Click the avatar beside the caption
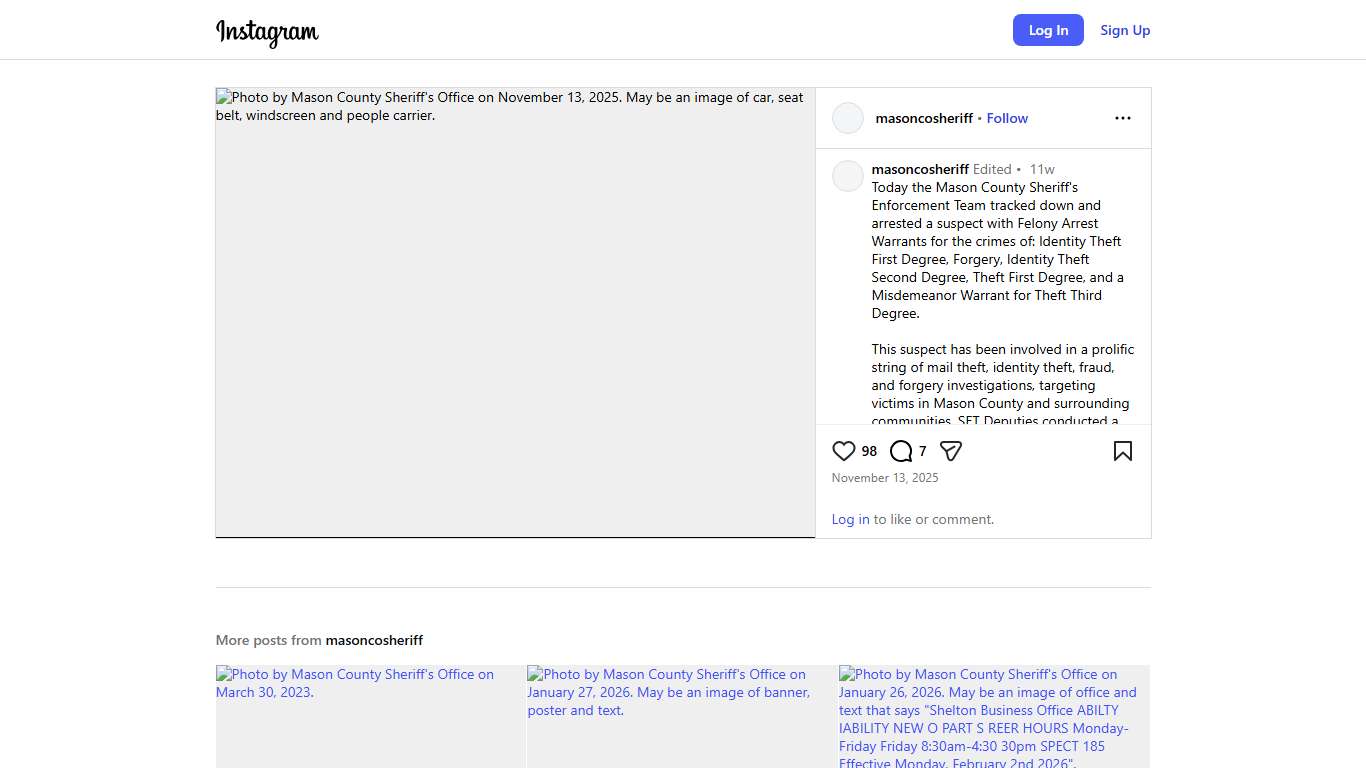Viewport: 1366px width, 768px height. (x=848, y=176)
